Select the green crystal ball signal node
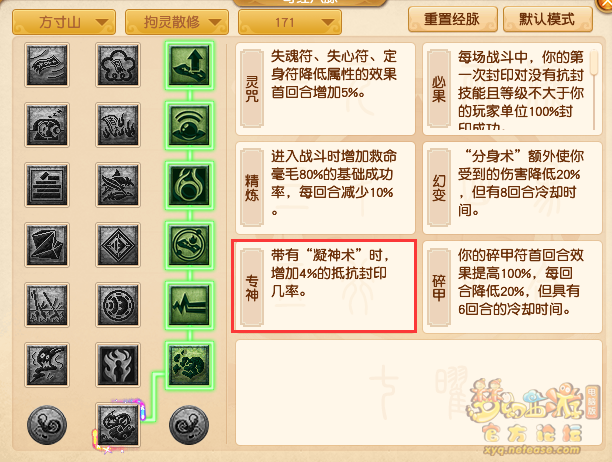Screen dimensions: 612x462 pos(189,125)
